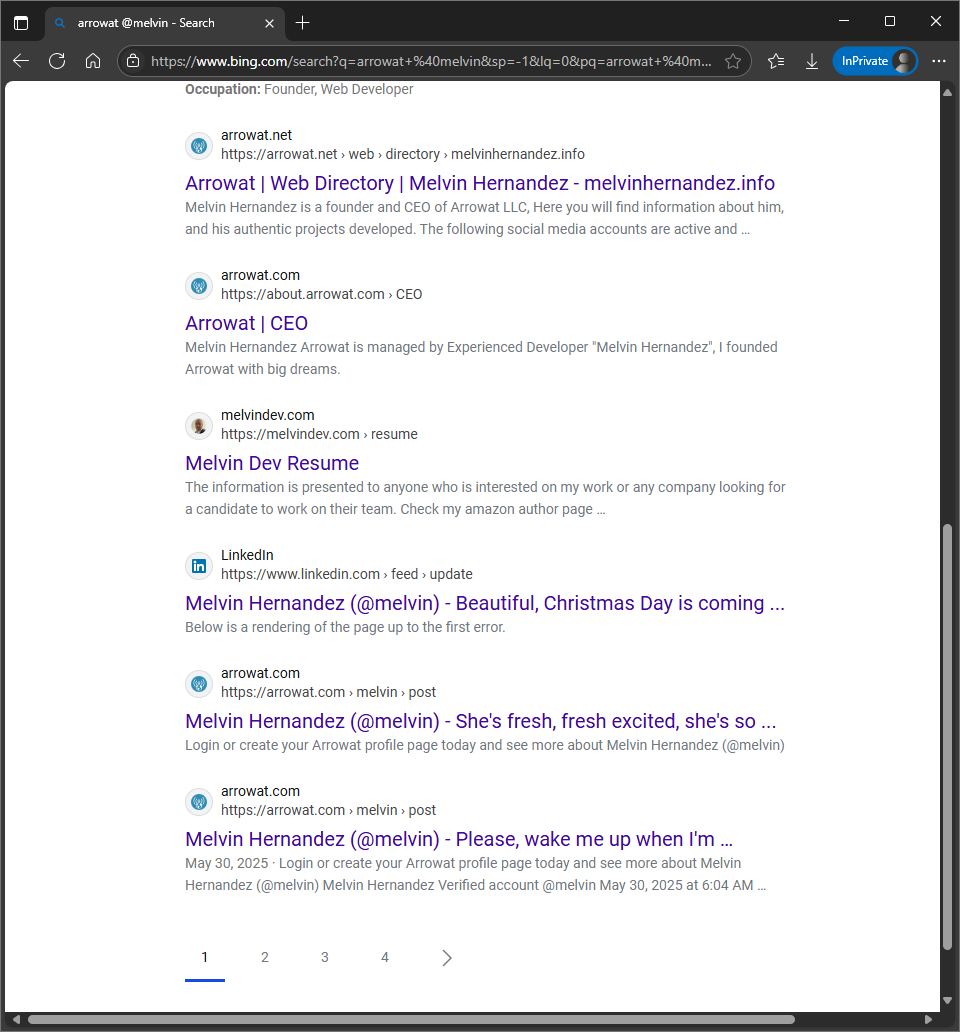Open 'Please, wake me up when I'm' result

click(459, 839)
